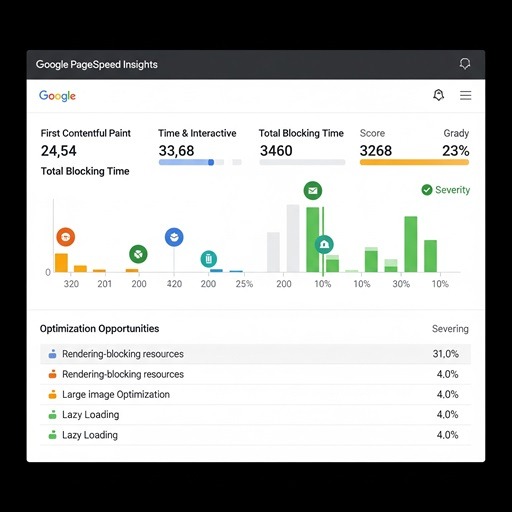This screenshot has height=512, width=512.
Task: Click the Severity legend label
Action: (x=453, y=190)
